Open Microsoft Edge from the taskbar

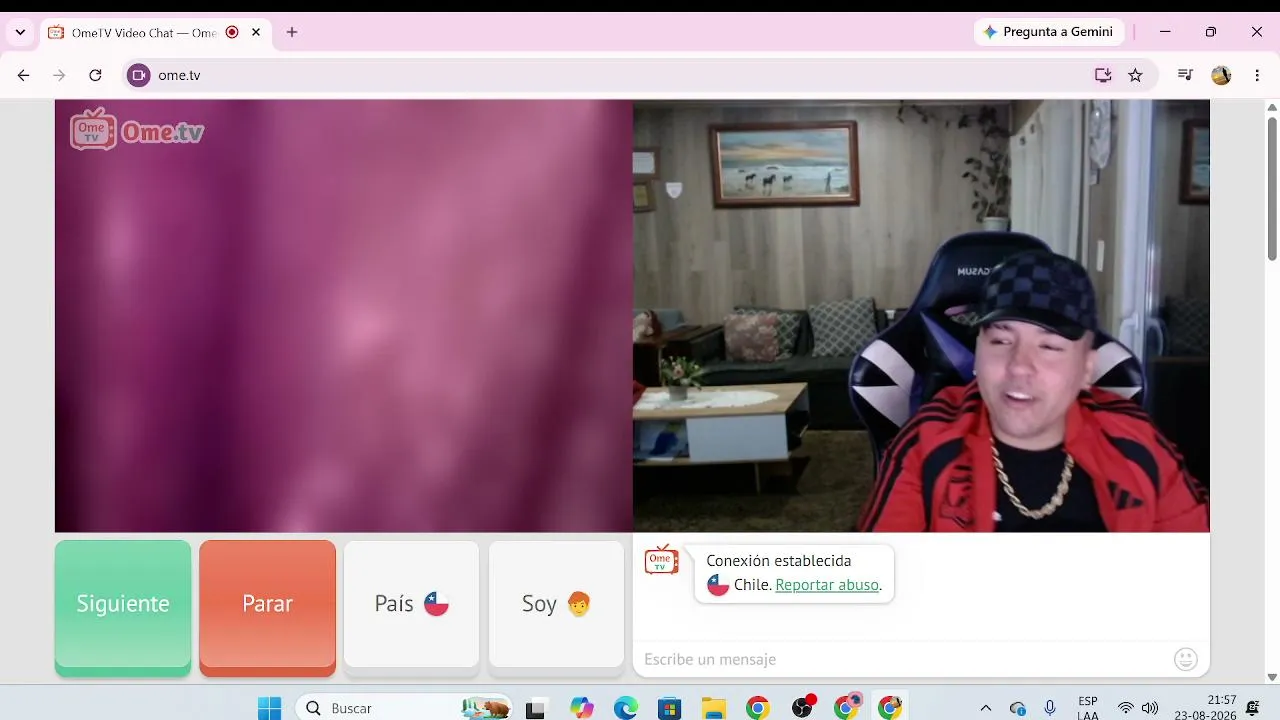626,708
